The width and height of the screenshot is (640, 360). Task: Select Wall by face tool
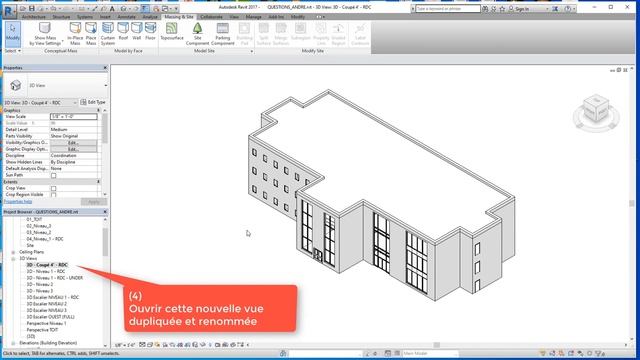coord(137,32)
